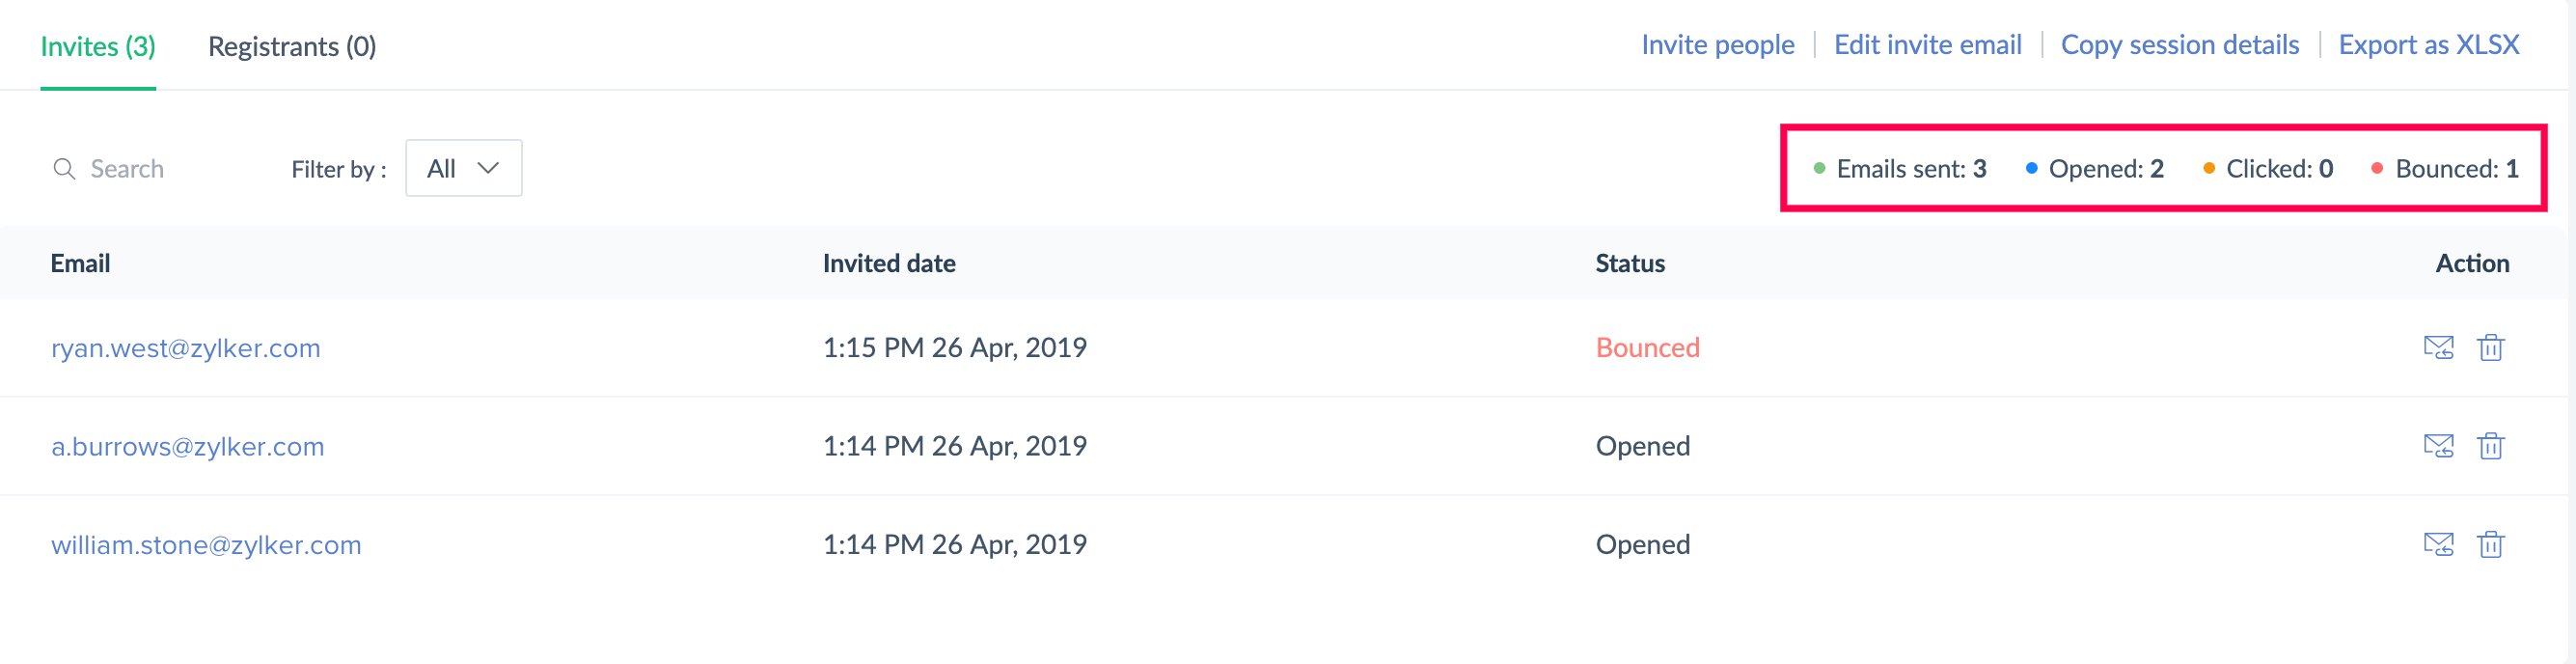Switch to the Registrants (0) tab
Image resolution: width=2576 pixels, height=664 pixels.
click(x=292, y=47)
